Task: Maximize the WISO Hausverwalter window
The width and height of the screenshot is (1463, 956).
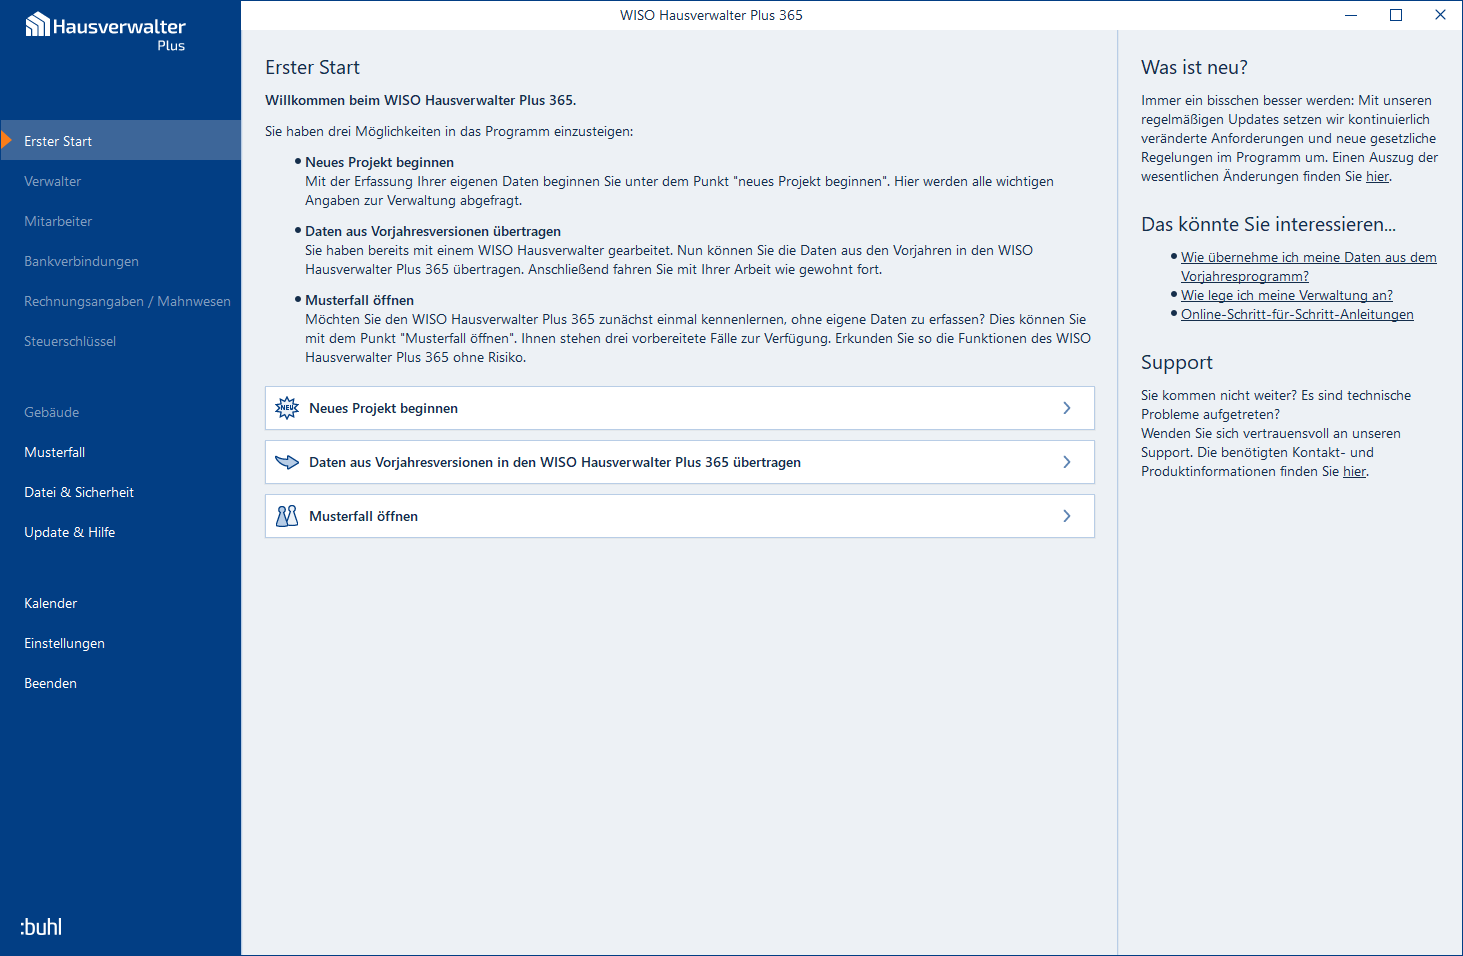Action: [1396, 15]
